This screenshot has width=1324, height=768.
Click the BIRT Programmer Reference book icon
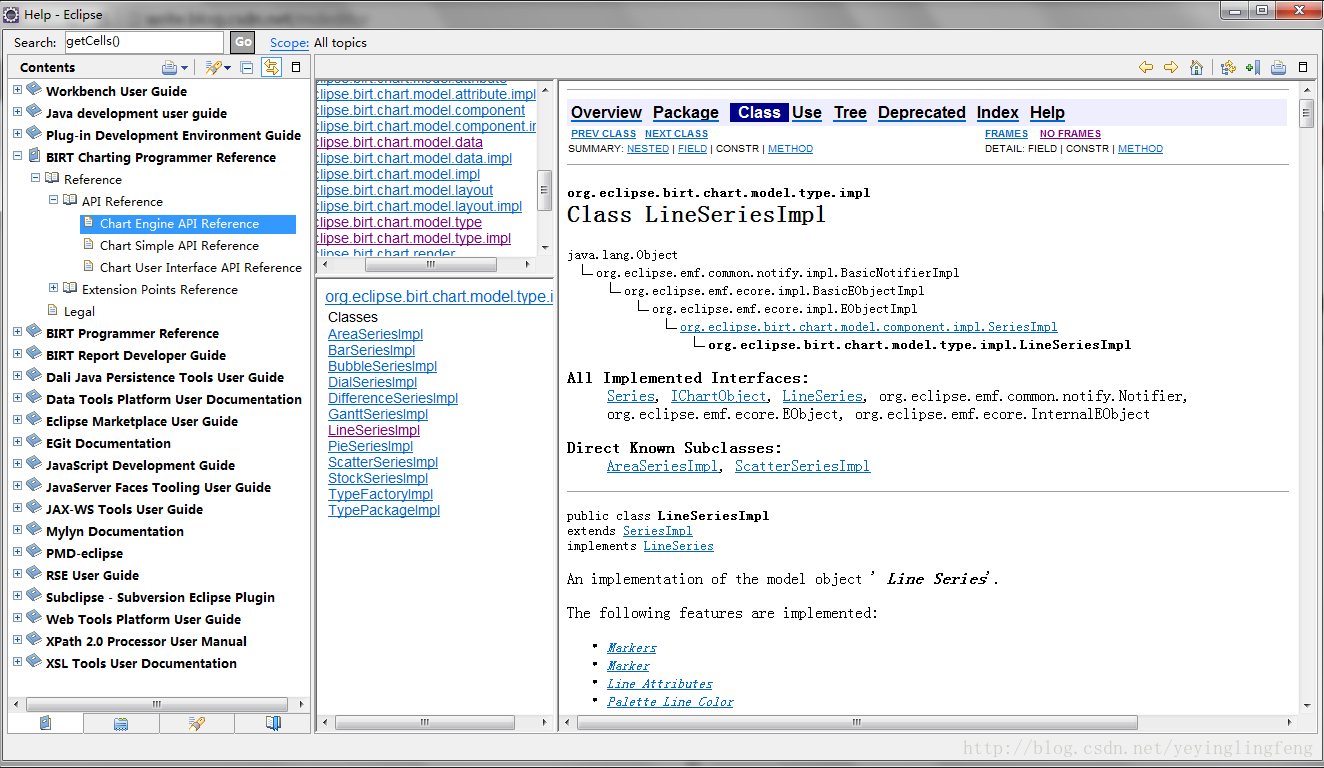[34, 332]
